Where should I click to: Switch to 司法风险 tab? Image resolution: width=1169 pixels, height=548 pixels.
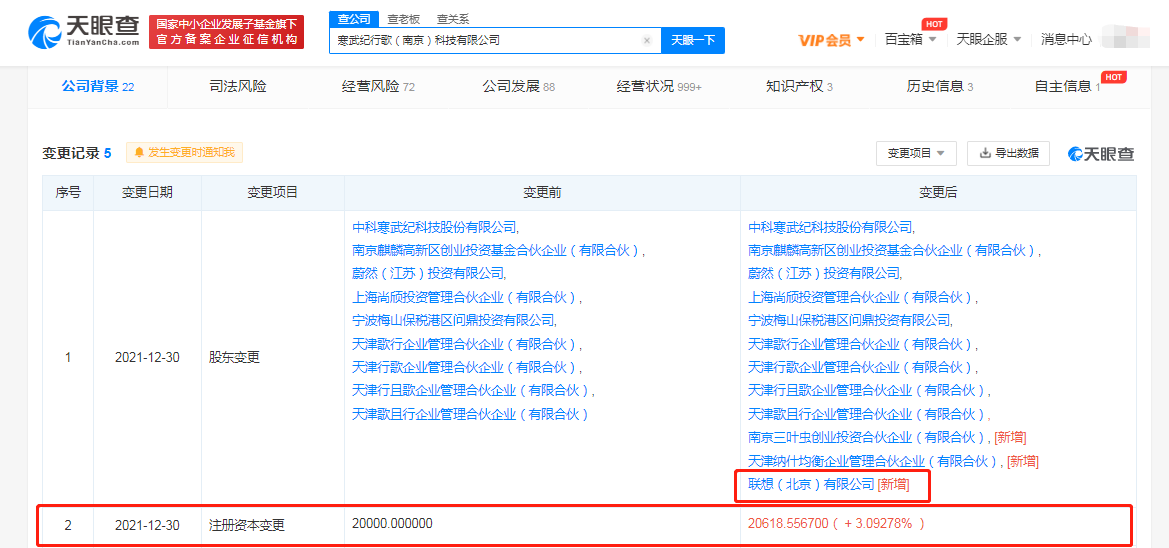coord(238,86)
